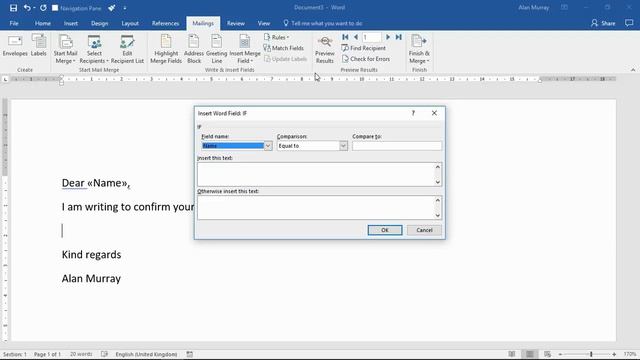
Task: Click the Share button
Action: 603,23
